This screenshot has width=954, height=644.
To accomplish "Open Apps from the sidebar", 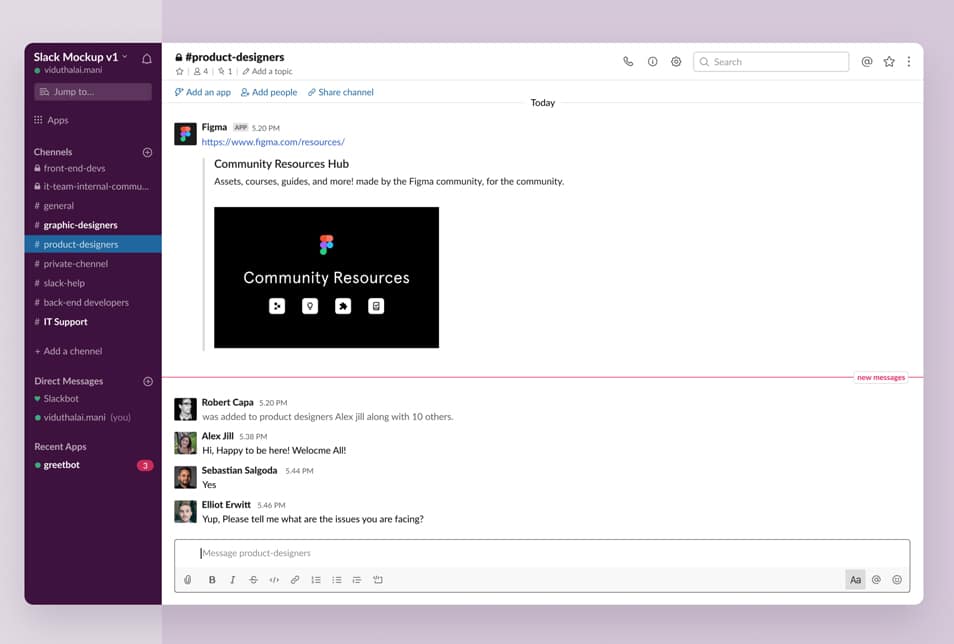I will 56,119.
